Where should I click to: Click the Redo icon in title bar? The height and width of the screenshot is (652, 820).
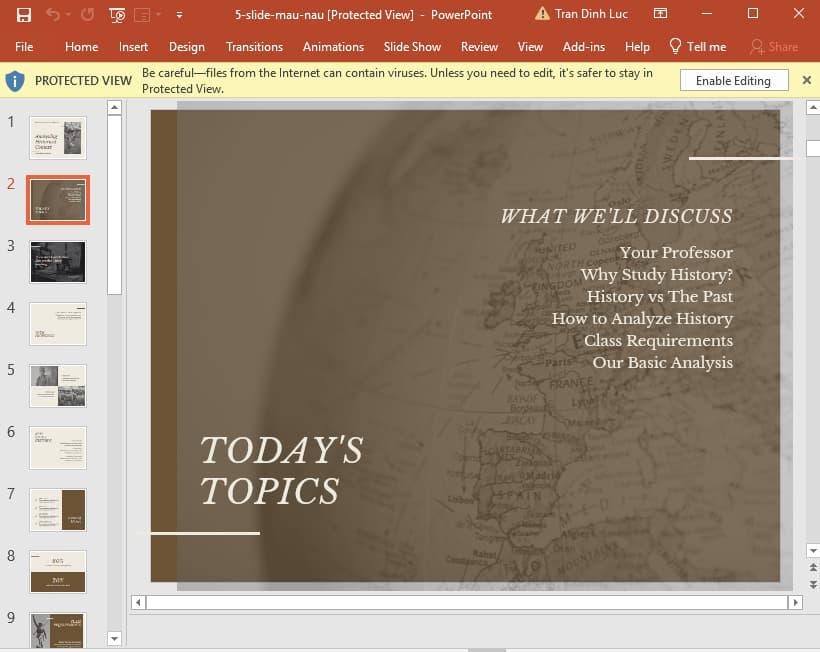[87, 15]
